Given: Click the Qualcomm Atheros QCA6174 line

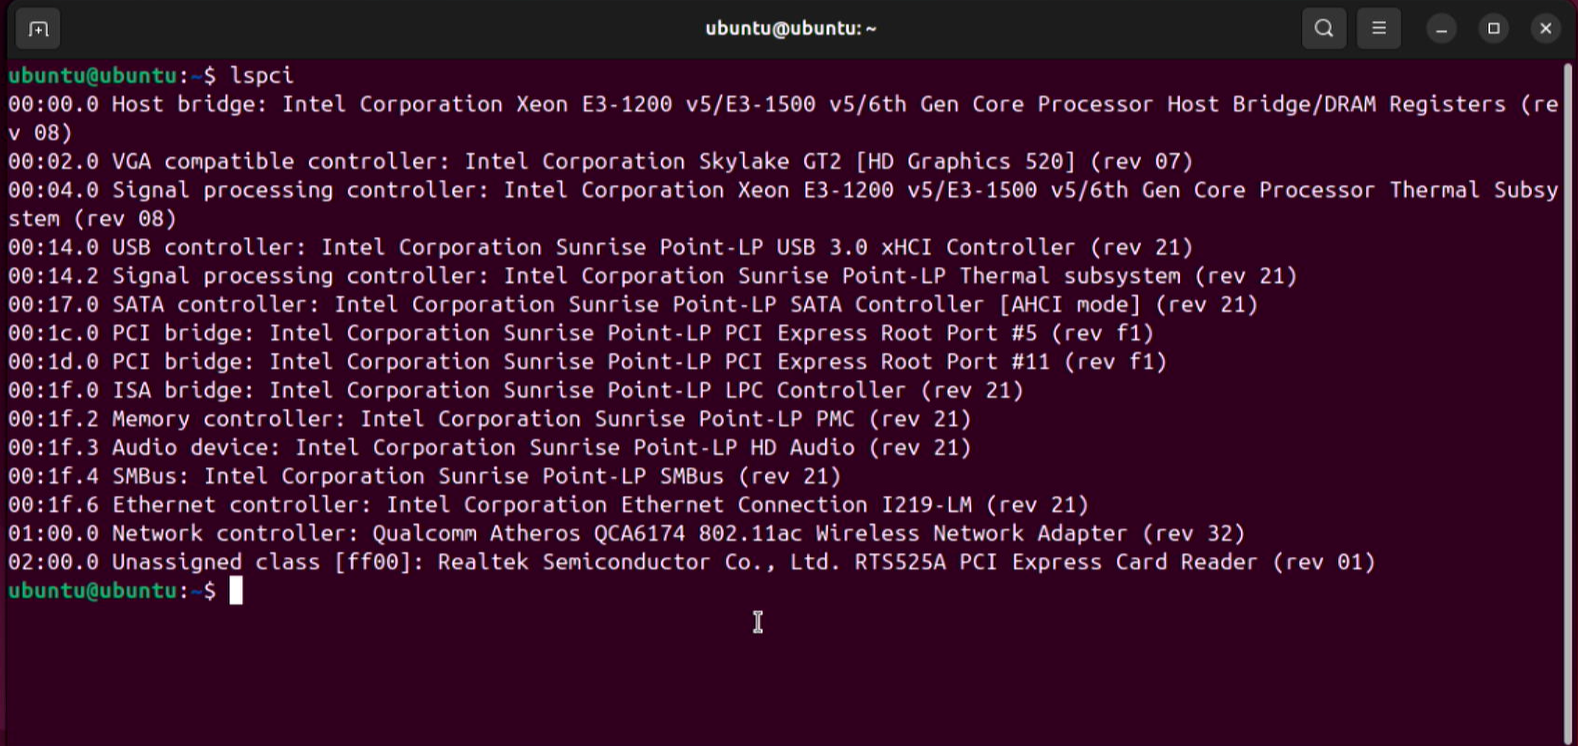Looking at the screenshot, I should coord(627,534).
